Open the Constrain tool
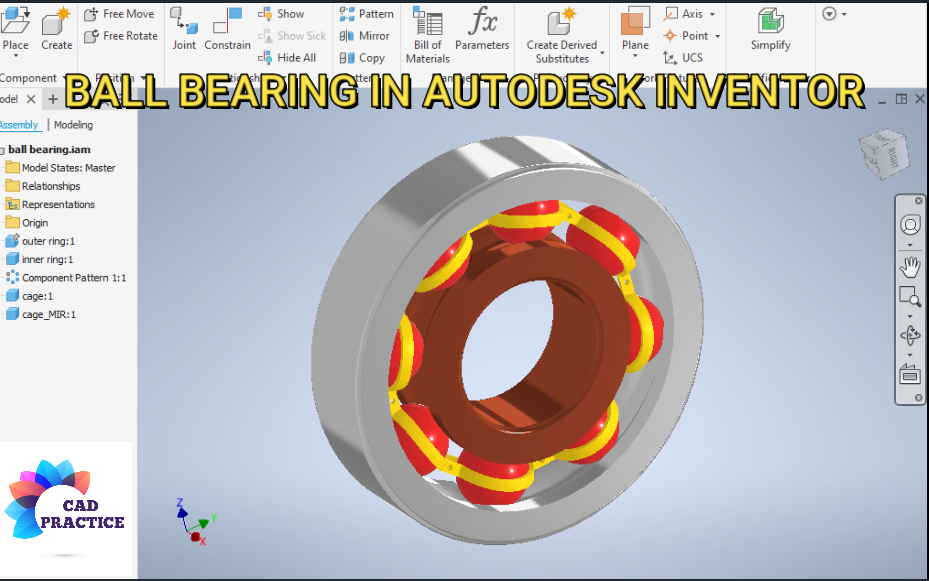 [x=228, y=28]
